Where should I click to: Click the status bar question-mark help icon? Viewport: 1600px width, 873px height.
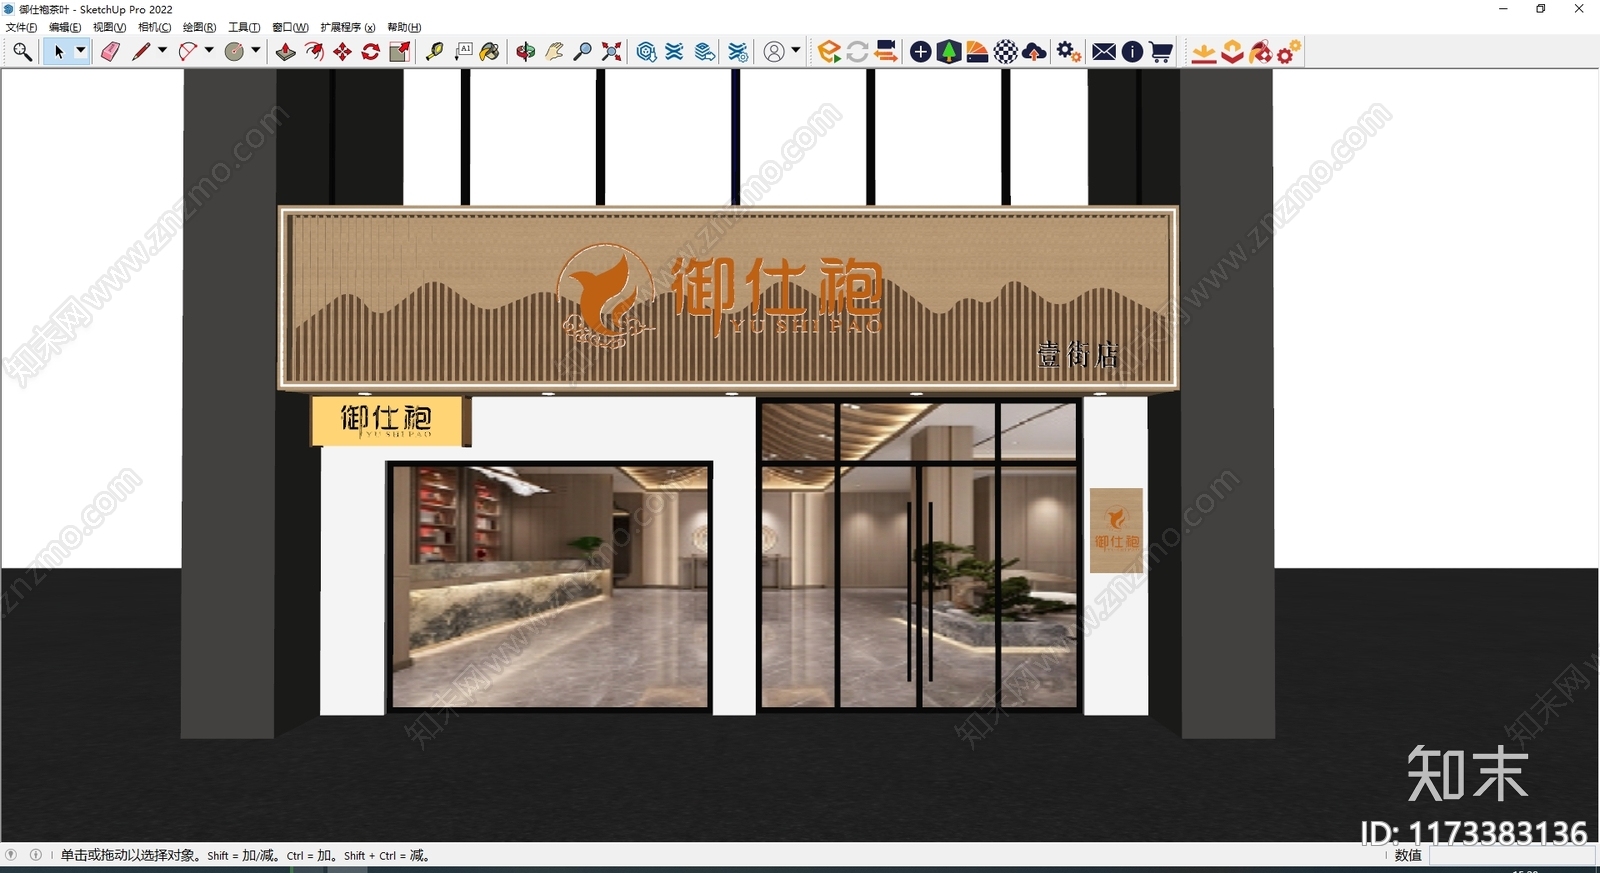tap(11, 855)
